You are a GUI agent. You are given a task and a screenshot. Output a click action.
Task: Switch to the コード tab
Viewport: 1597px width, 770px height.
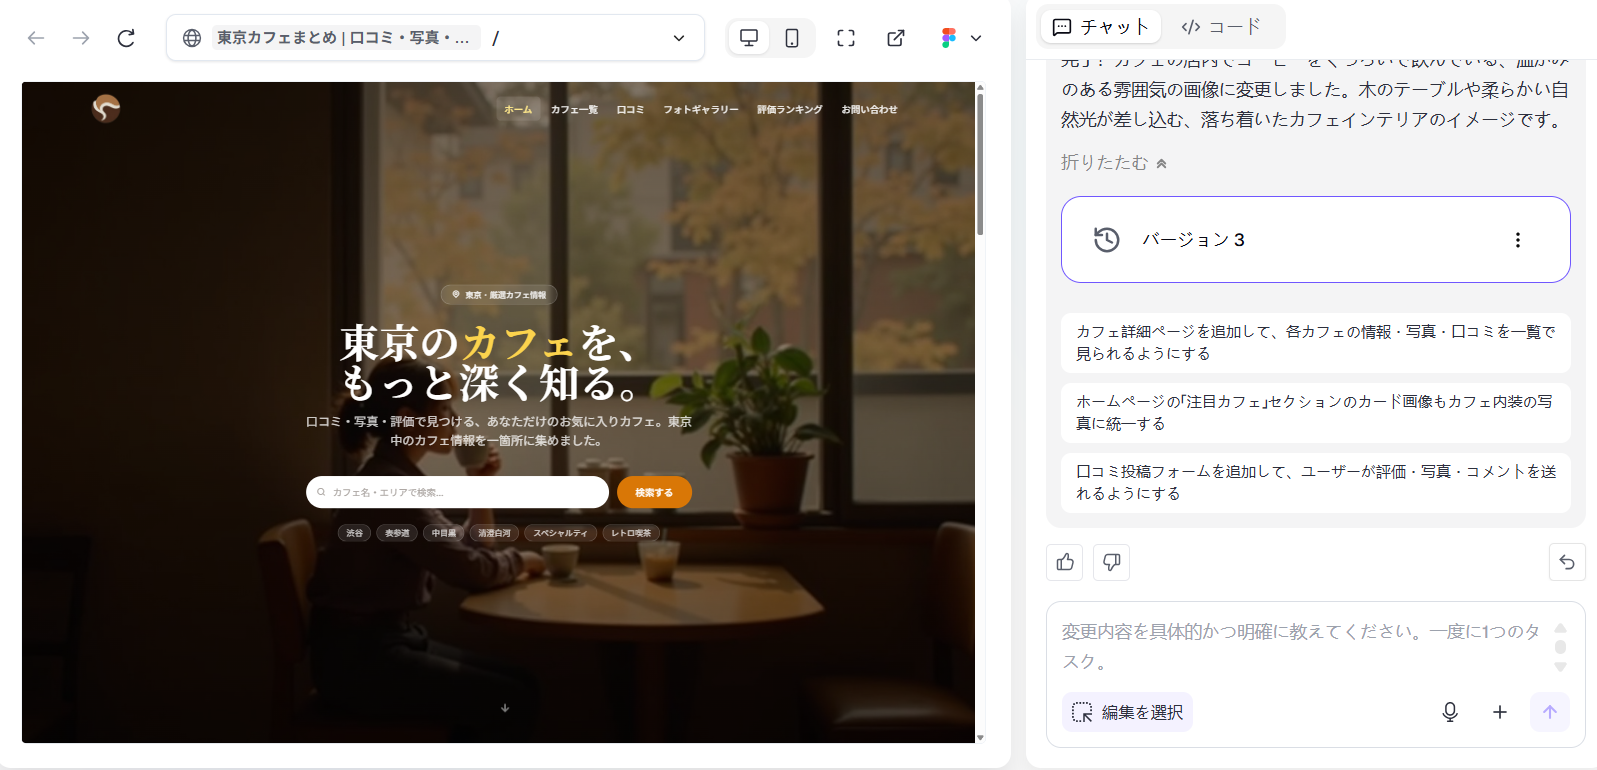click(1221, 27)
